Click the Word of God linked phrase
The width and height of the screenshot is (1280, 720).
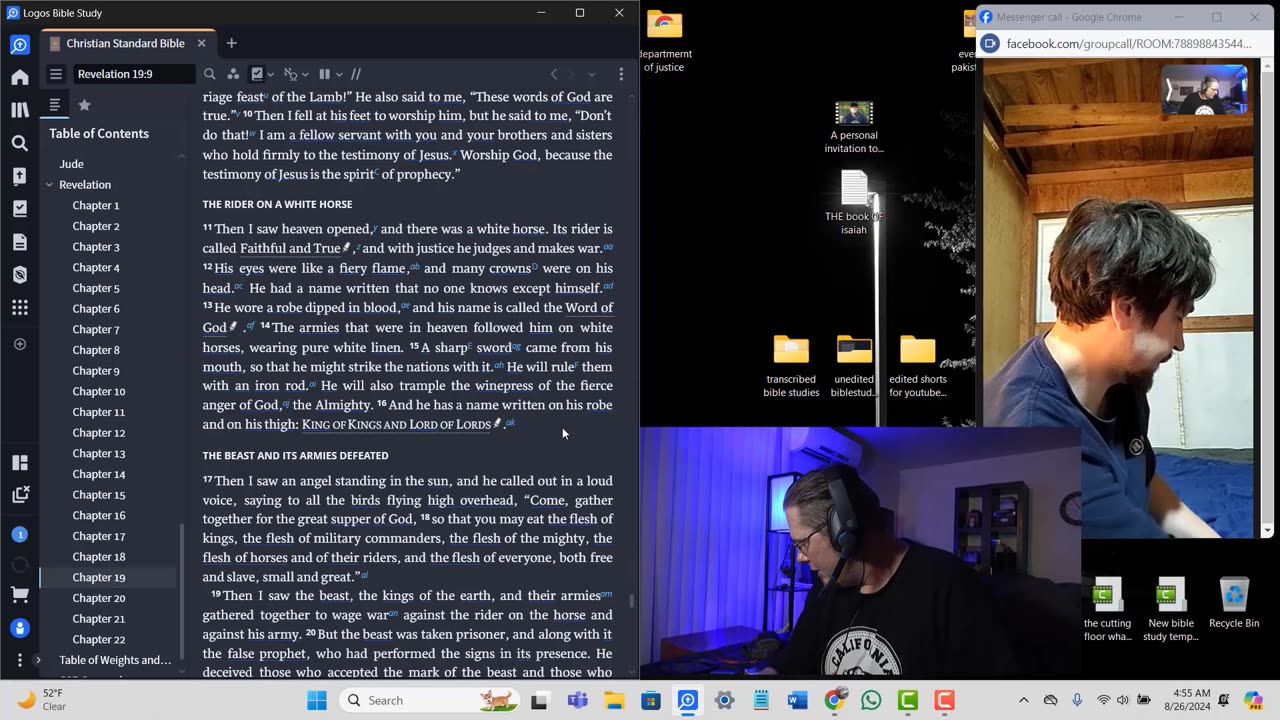589,308
